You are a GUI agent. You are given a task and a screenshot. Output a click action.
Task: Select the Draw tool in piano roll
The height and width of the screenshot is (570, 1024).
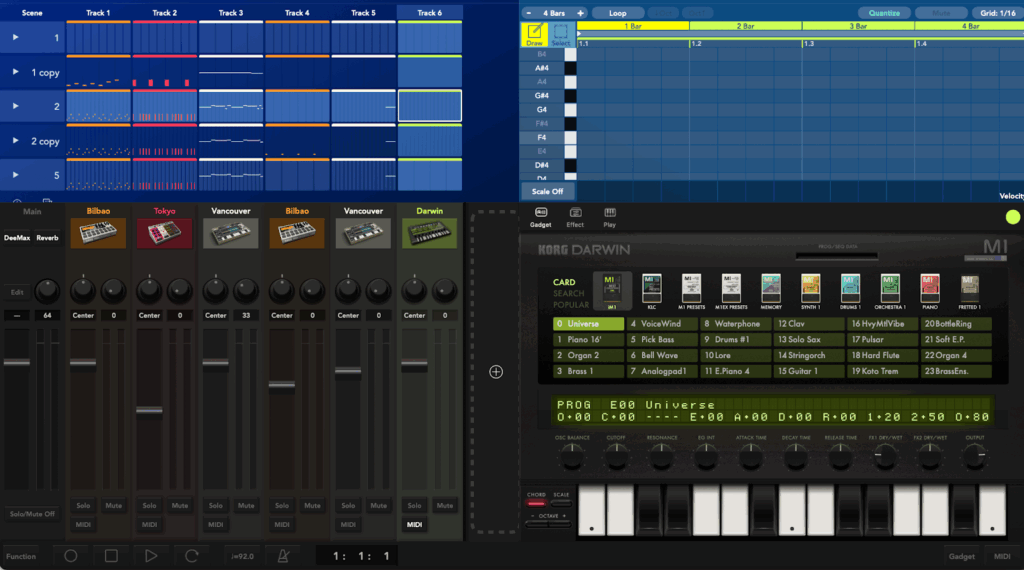click(534, 35)
